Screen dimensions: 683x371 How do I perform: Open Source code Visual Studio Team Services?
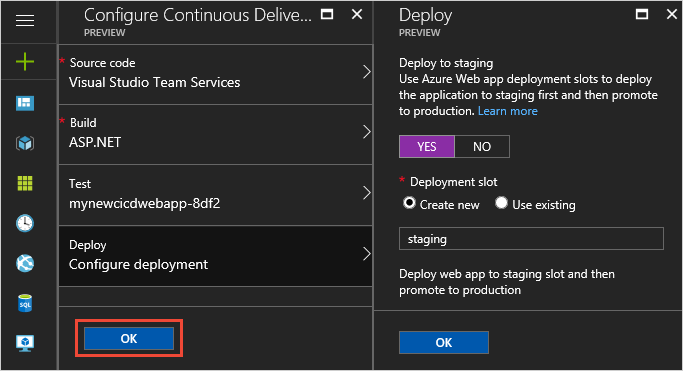(216, 74)
